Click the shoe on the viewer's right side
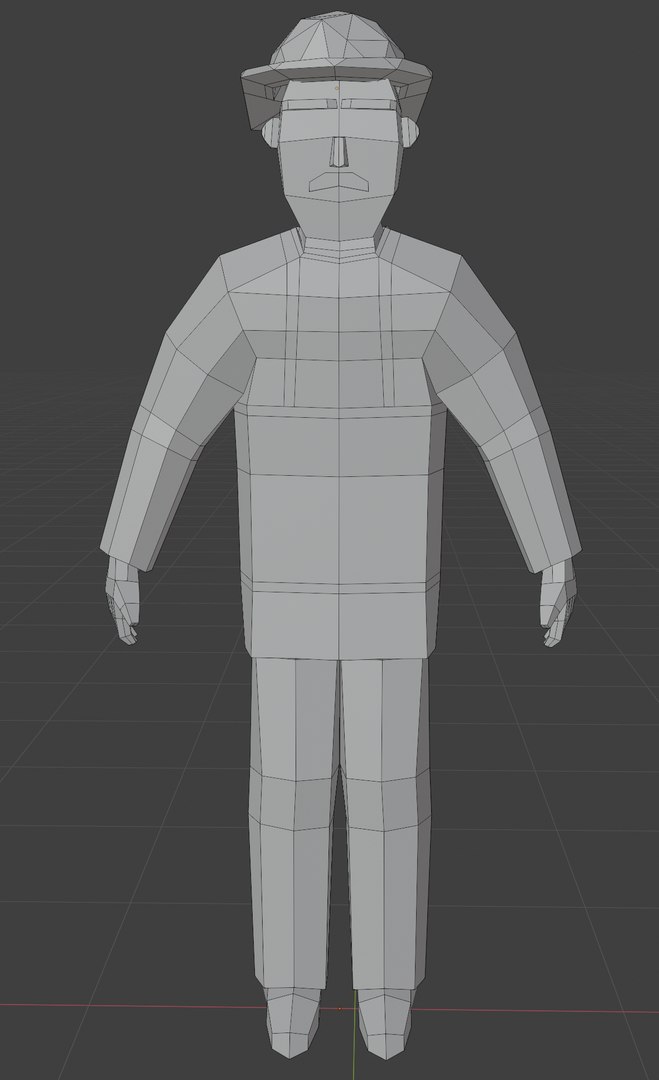The height and width of the screenshot is (1080, 659). tap(384, 1023)
